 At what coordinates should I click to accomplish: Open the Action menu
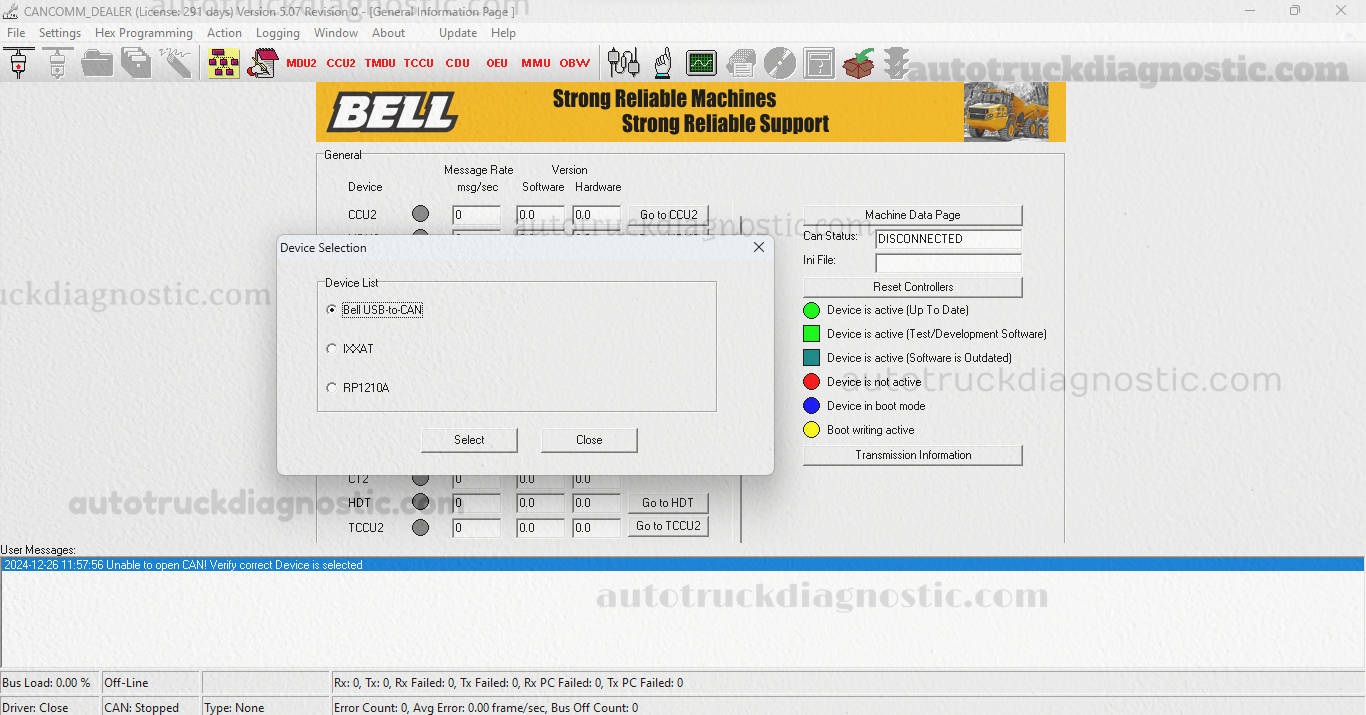tap(224, 33)
